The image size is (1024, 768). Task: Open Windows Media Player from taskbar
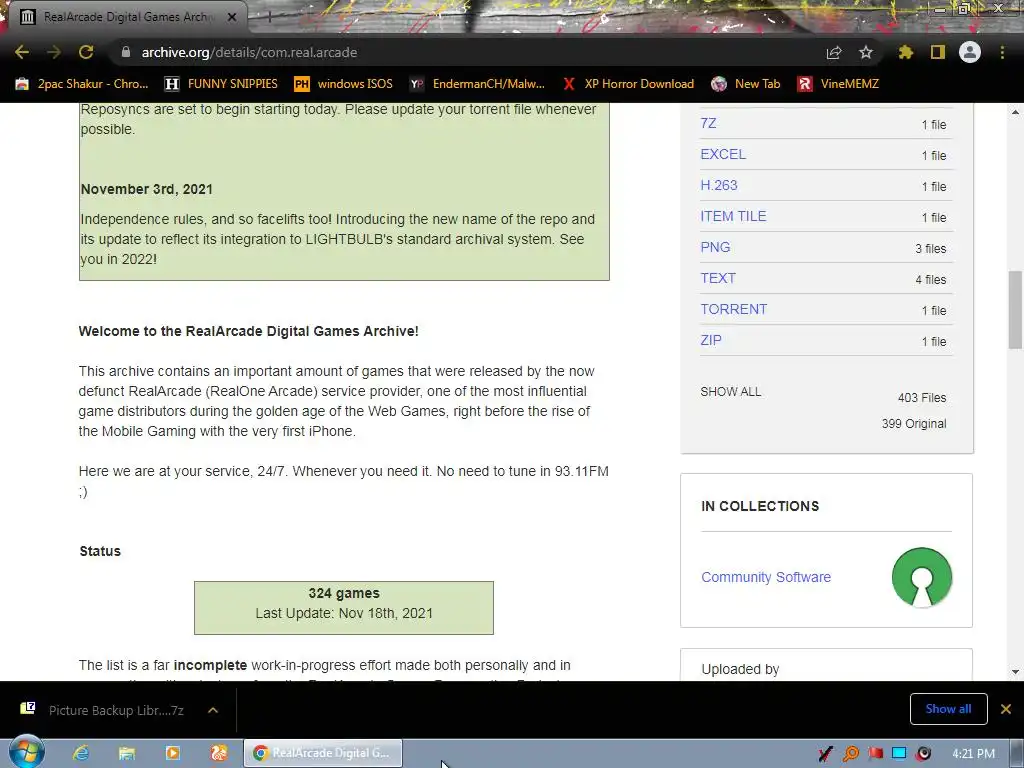pyautogui.click(x=173, y=753)
